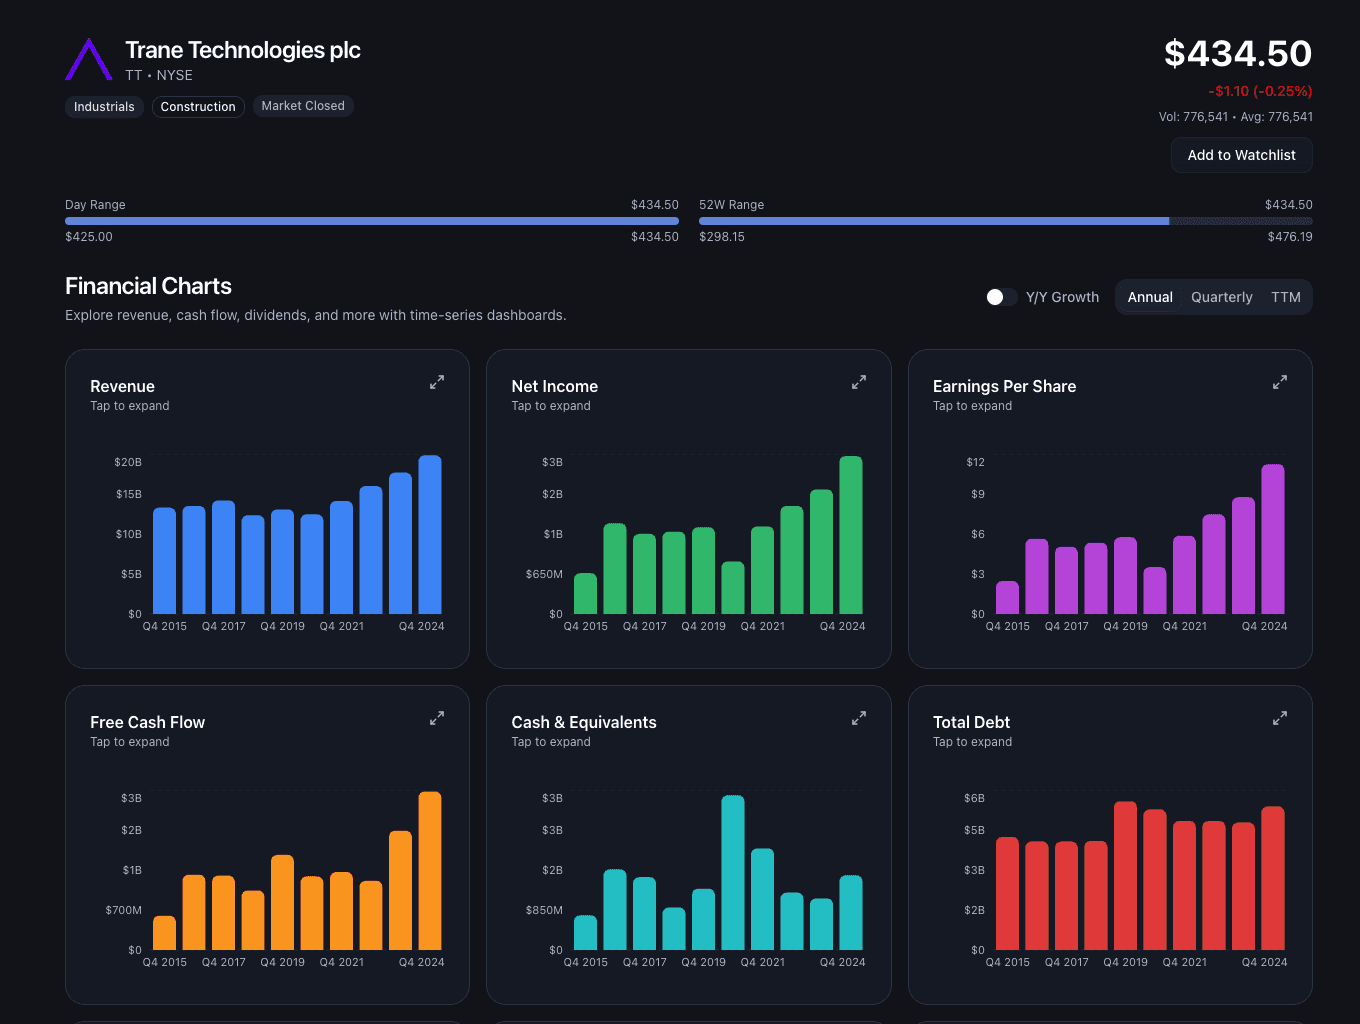Click the Trane Technologies logo
This screenshot has height=1024, width=1360.
[89, 60]
